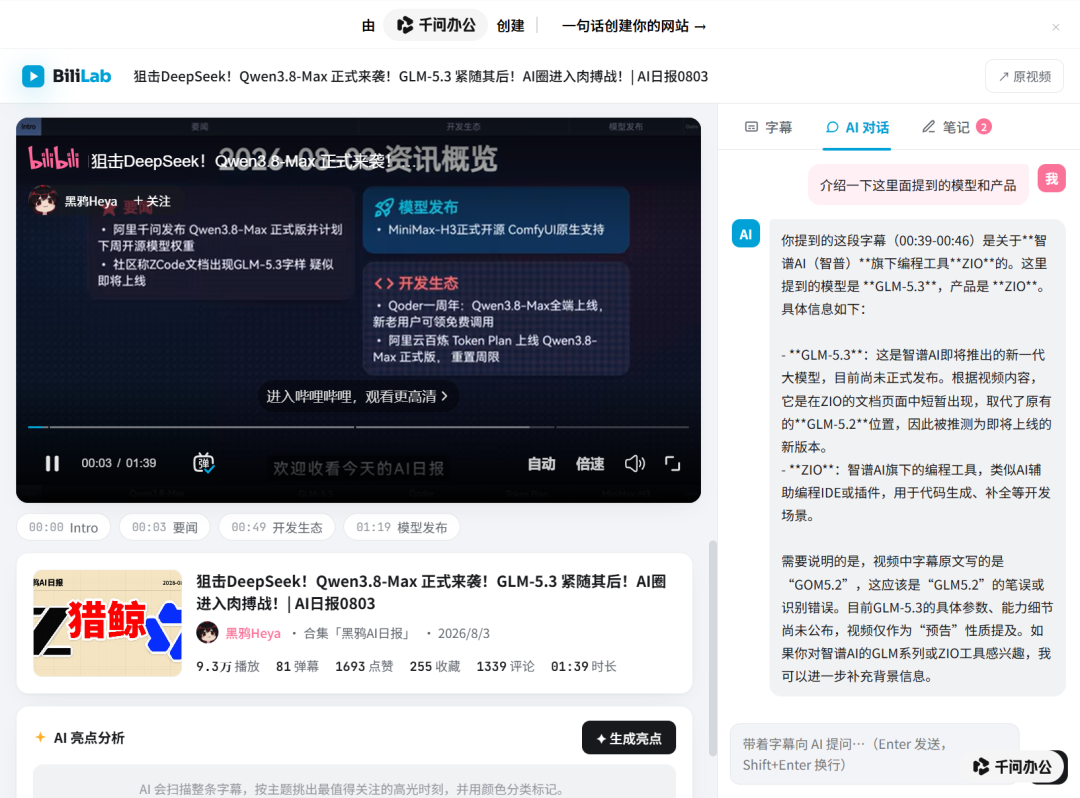Click the AI avatar icon in the chat
The height and width of the screenshot is (798, 1080).
(746, 233)
